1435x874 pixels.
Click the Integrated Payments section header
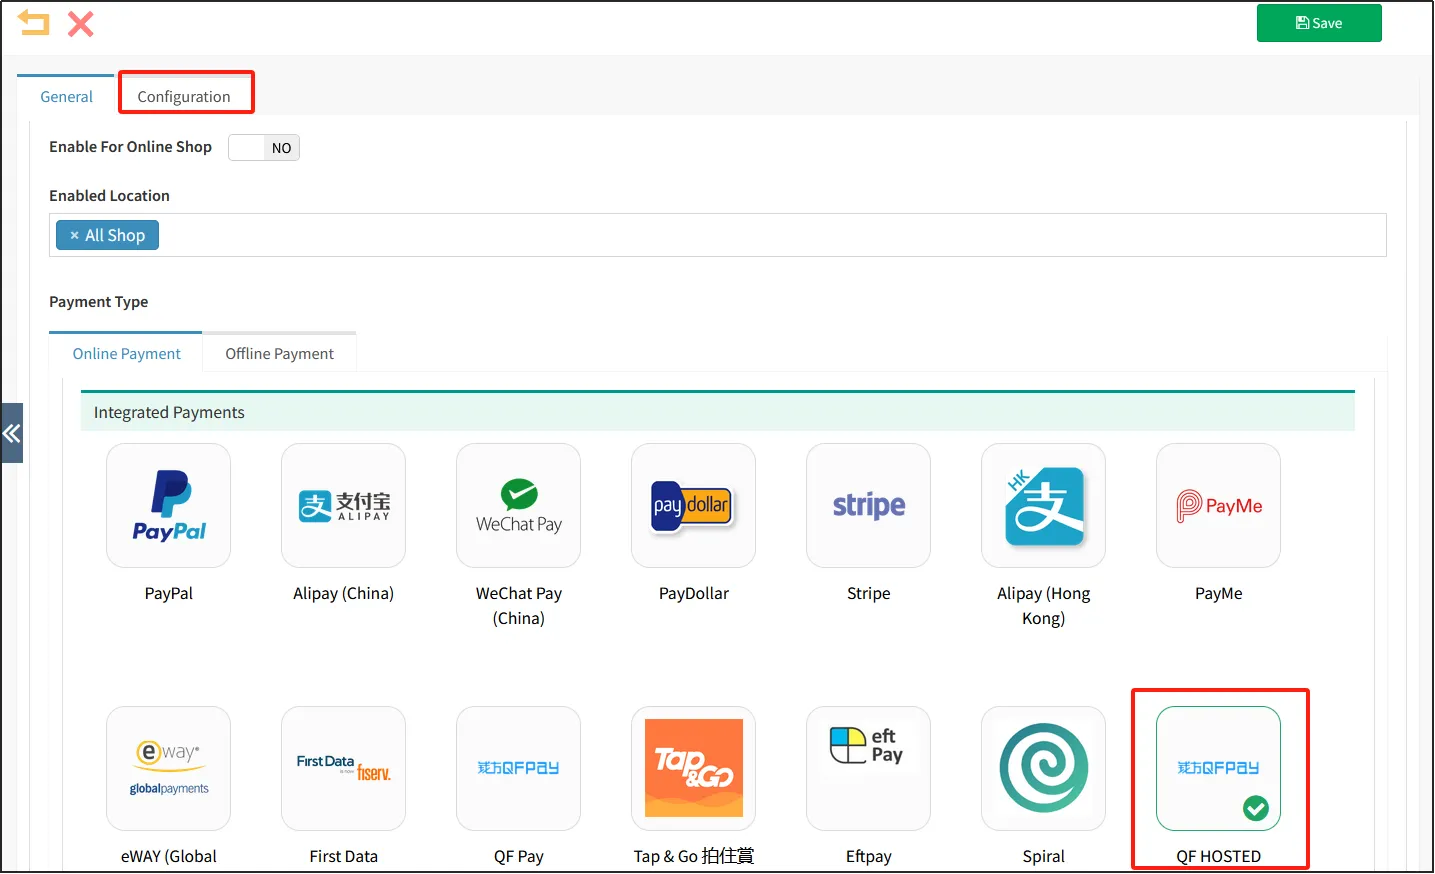tap(718, 412)
